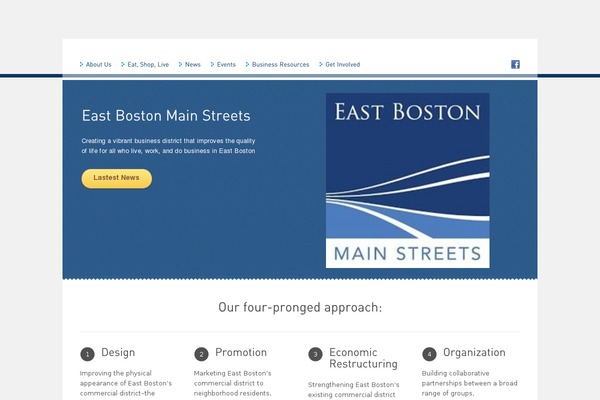The width and height of the screenshot is (600, 400).
Task: Click the number 3 circle beside Economic Restructuring
Action: [x=315, y=354]
